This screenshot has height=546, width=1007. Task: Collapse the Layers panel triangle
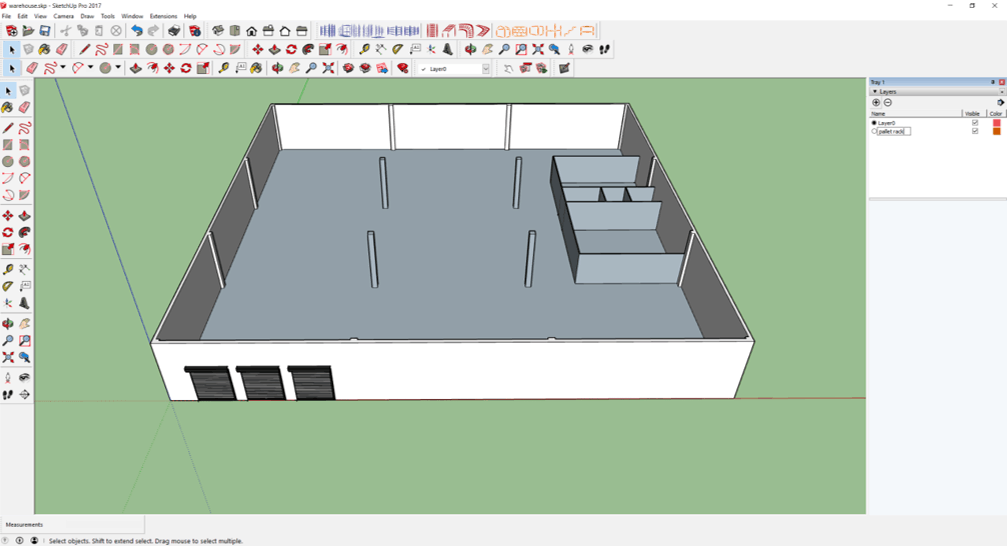pos(875,91)
